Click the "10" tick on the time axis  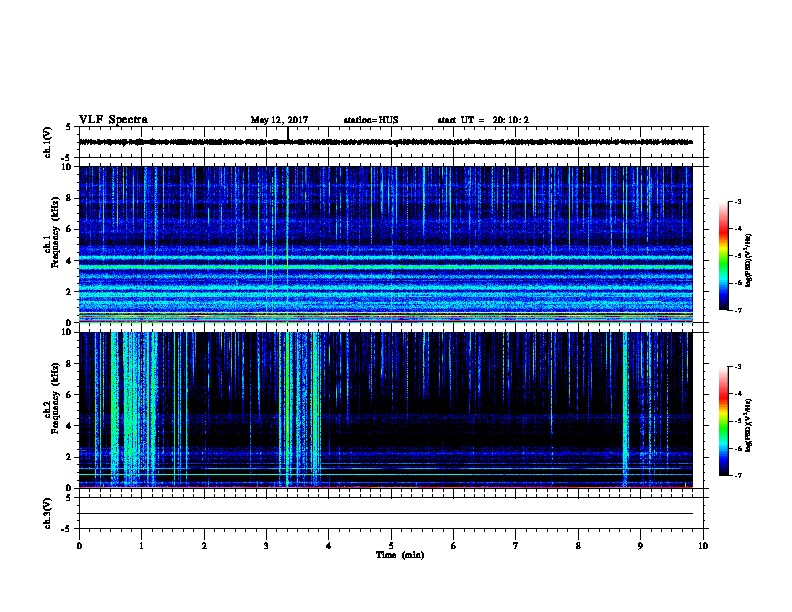(x=703, y=545)
